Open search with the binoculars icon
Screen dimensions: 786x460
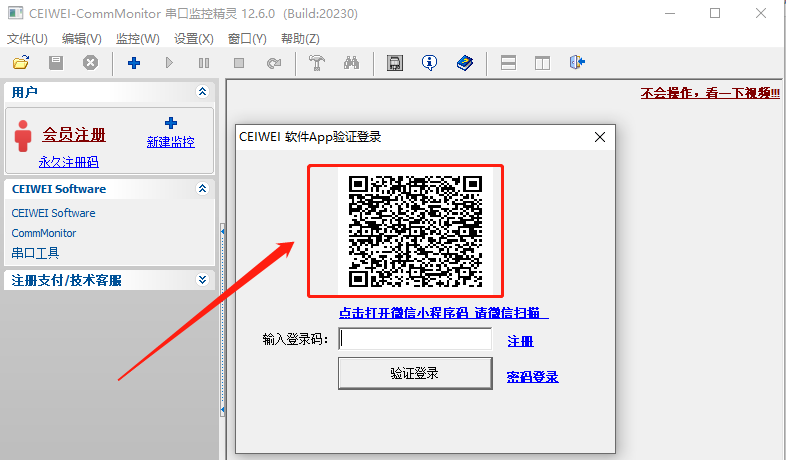point(351,63)
